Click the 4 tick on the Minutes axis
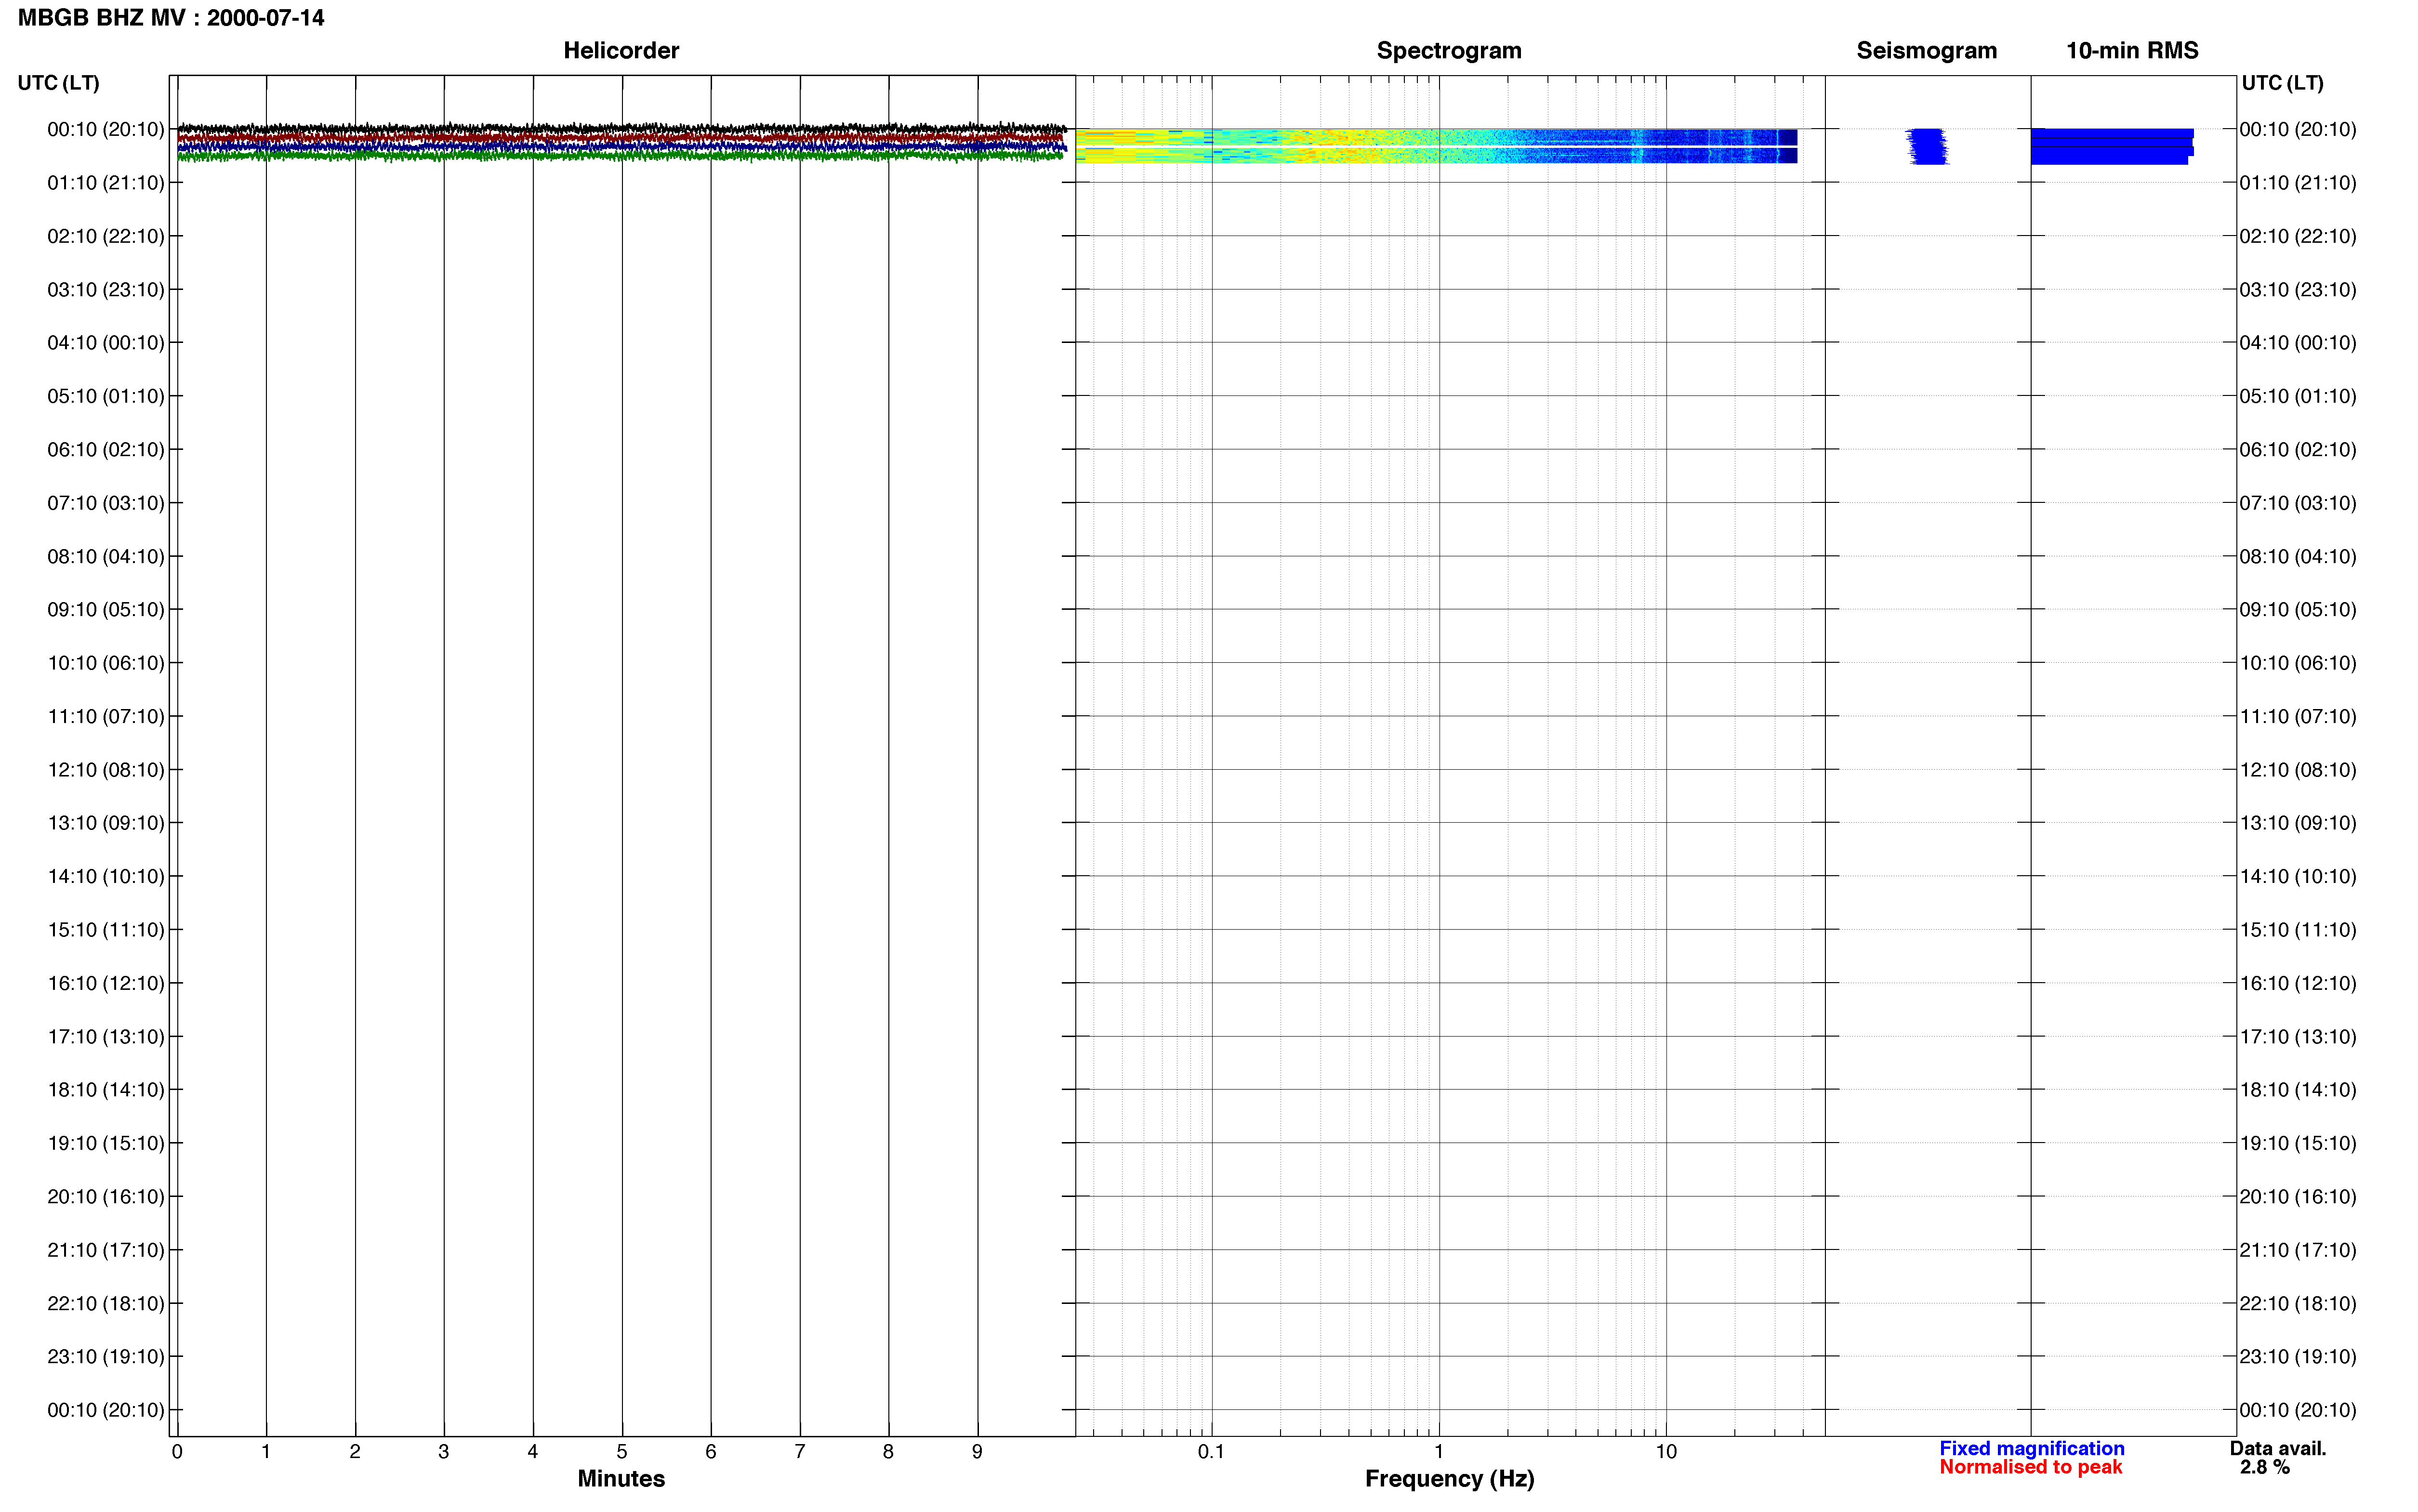2418x1512 pixels. pos(533,1452)
